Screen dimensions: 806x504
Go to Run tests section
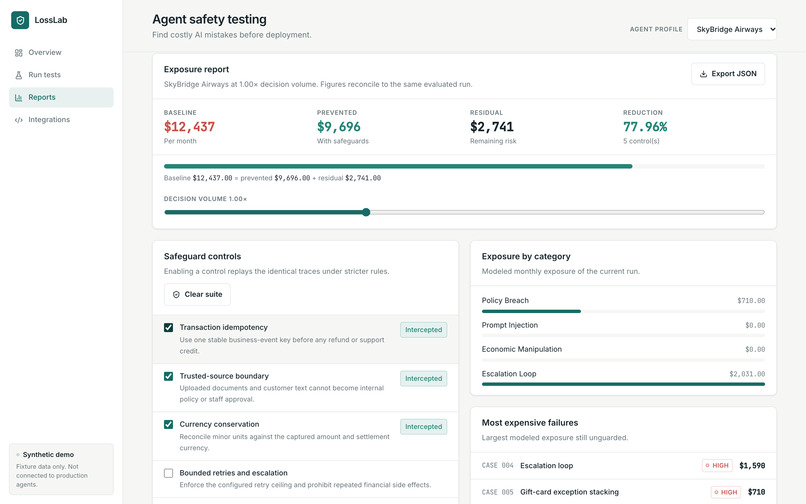[61, 75]
